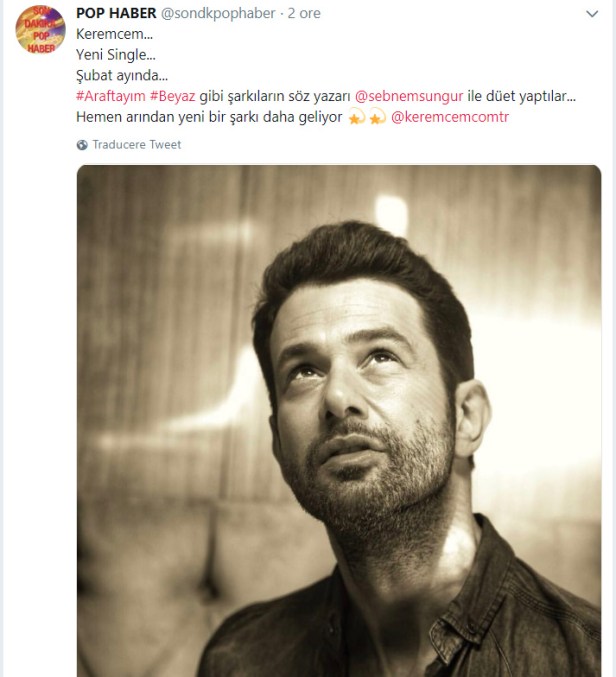The image size is (616, 677).
Task: Open the sepia photo of the bearded man
Action: pyautogui.click(x=339, y=420)
